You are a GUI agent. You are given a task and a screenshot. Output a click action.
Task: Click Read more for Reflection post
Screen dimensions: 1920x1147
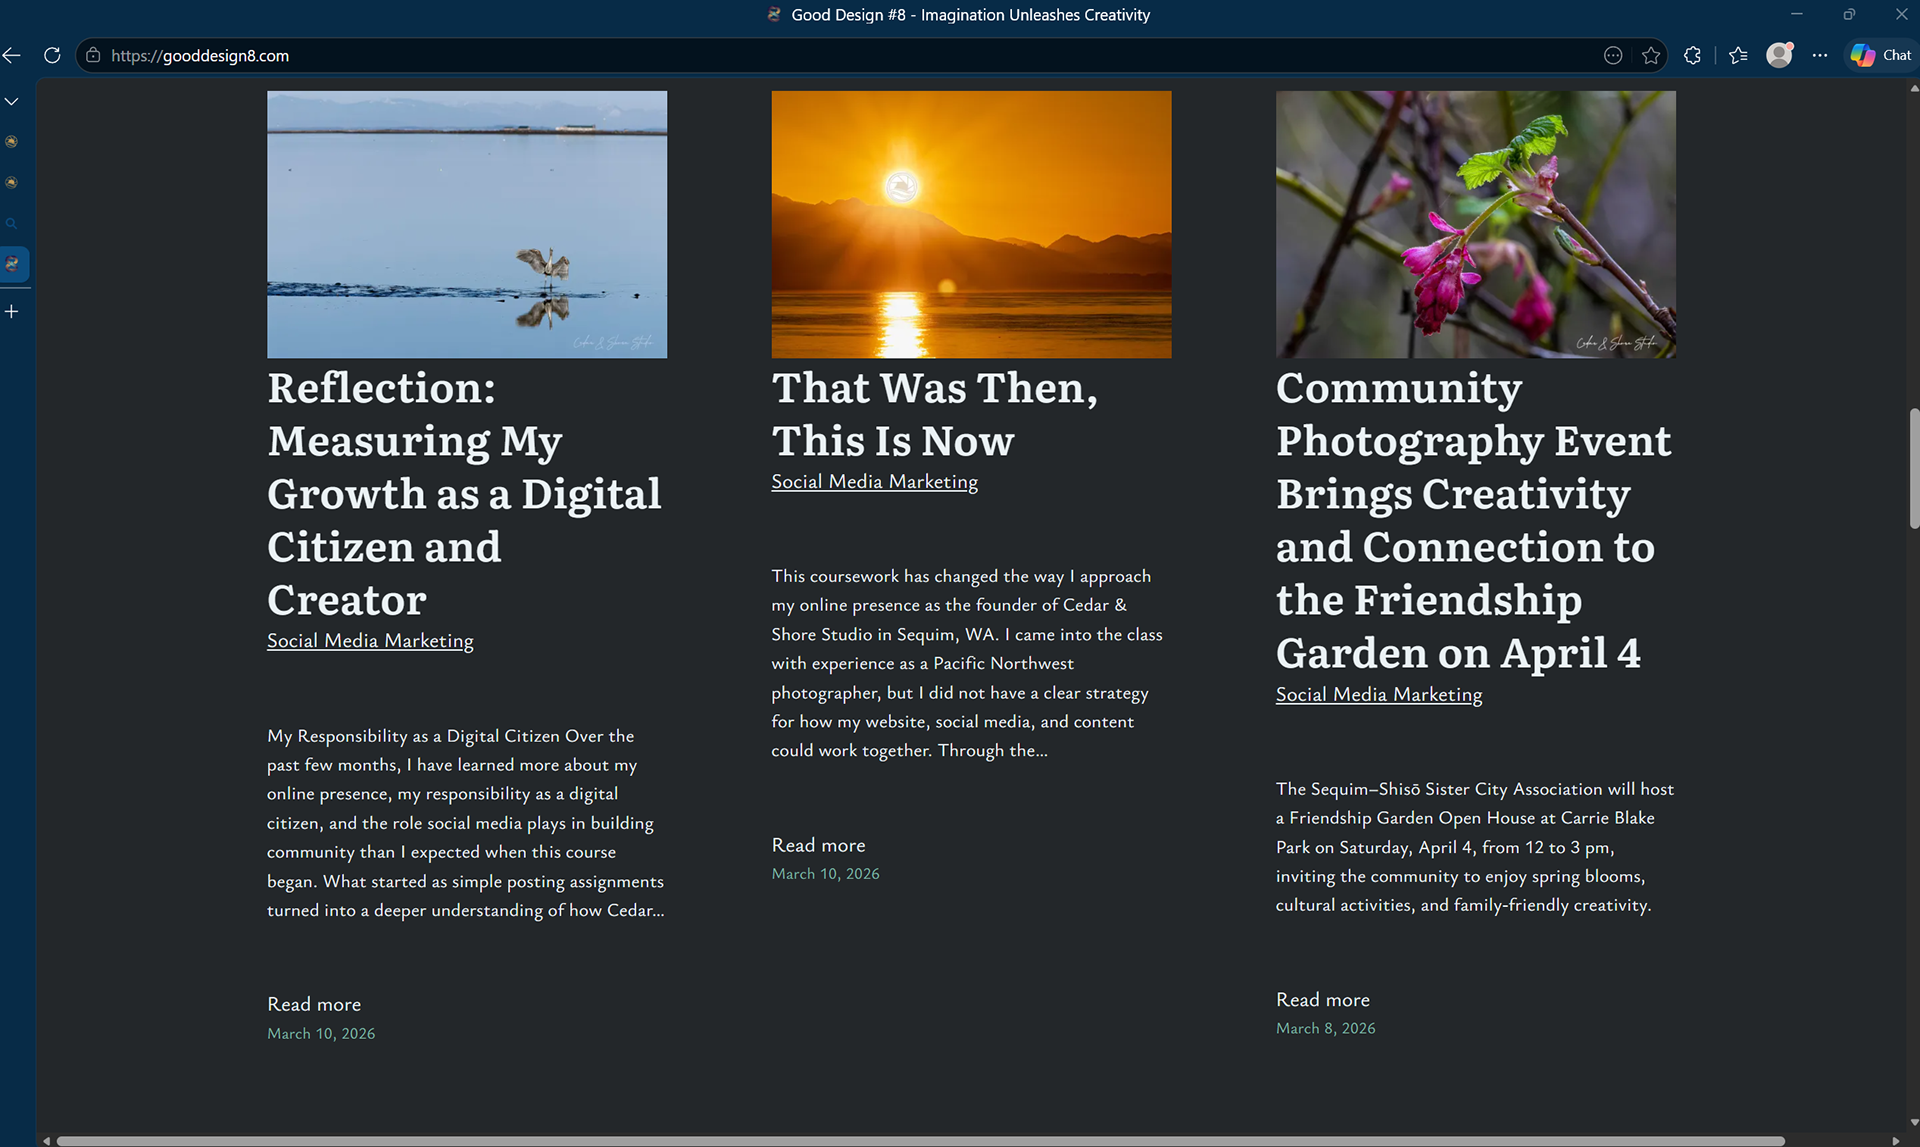click(x=314, y=1004)
